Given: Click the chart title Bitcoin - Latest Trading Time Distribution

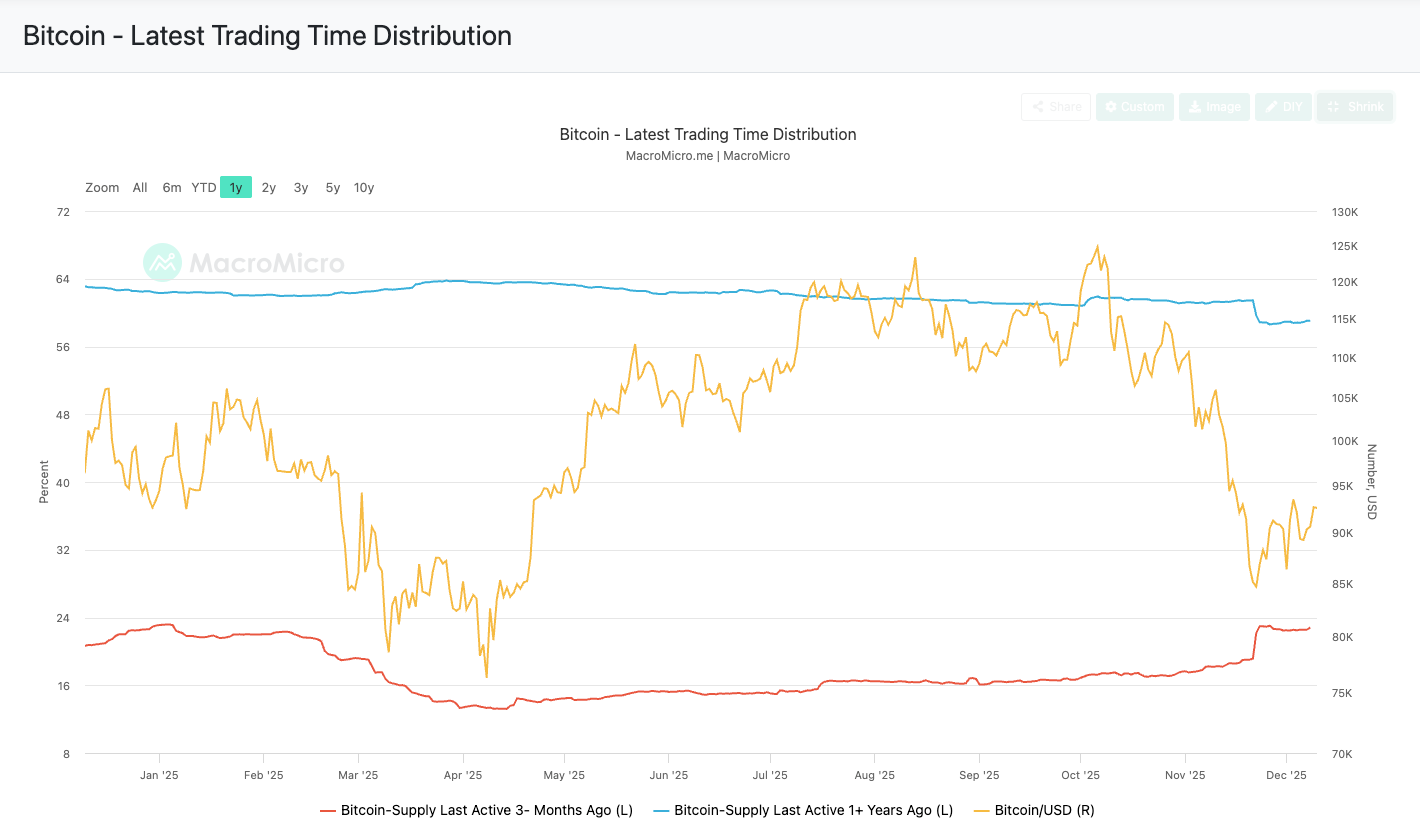Looking at the screenshot, I should tap(707, 134).
